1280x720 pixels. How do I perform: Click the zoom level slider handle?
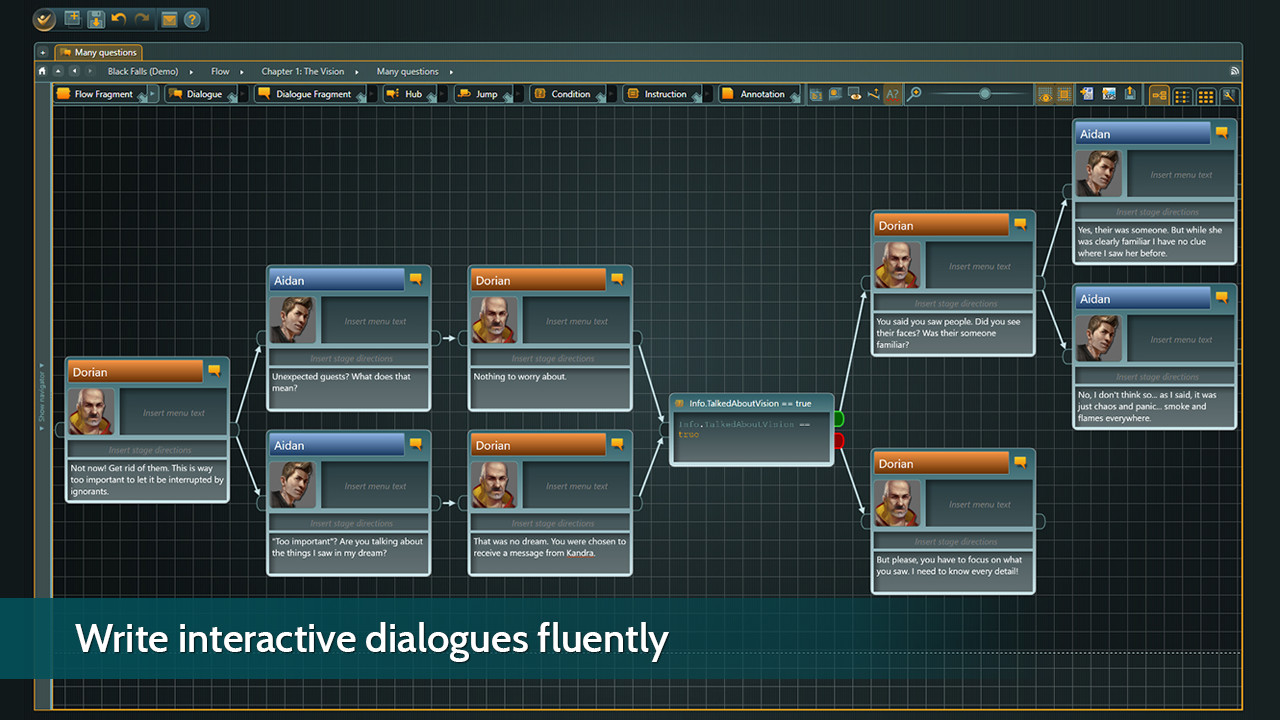[985, 94]
